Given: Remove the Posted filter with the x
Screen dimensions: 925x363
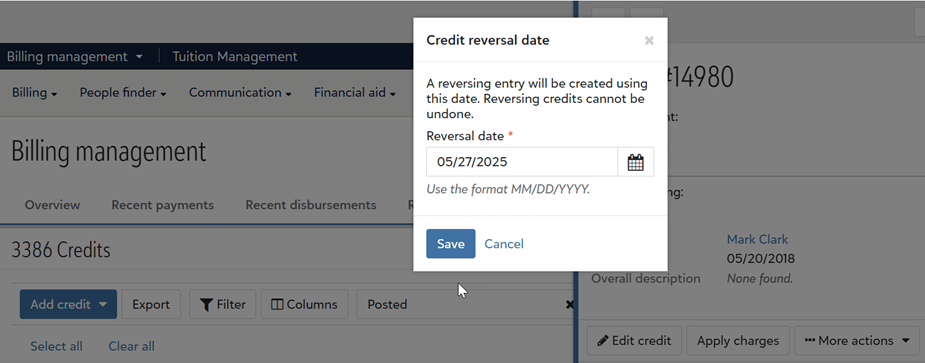Looking at the screenshot, I should pos(569,305).
